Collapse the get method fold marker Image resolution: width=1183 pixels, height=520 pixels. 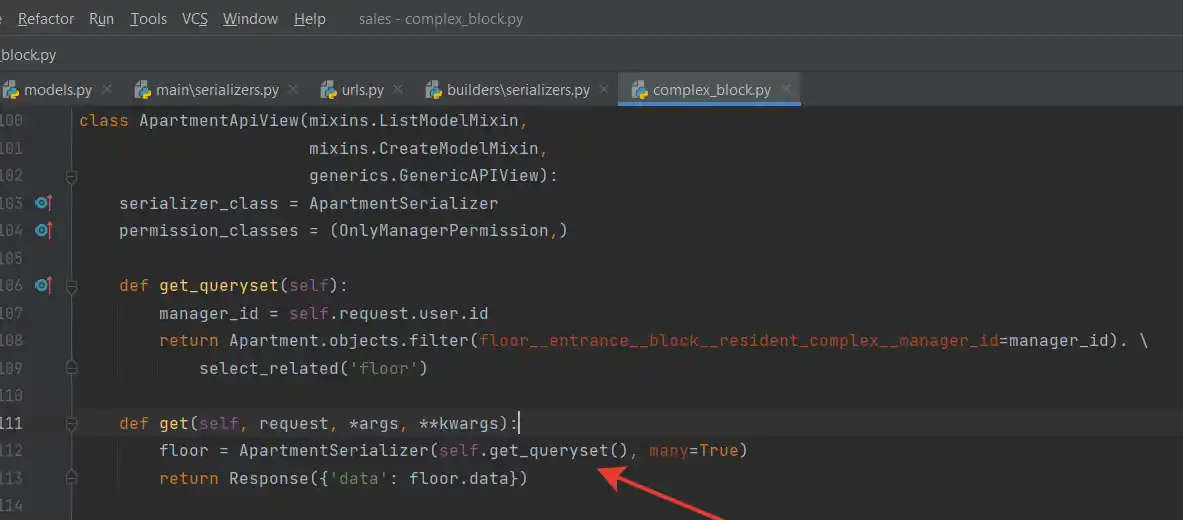71,423
